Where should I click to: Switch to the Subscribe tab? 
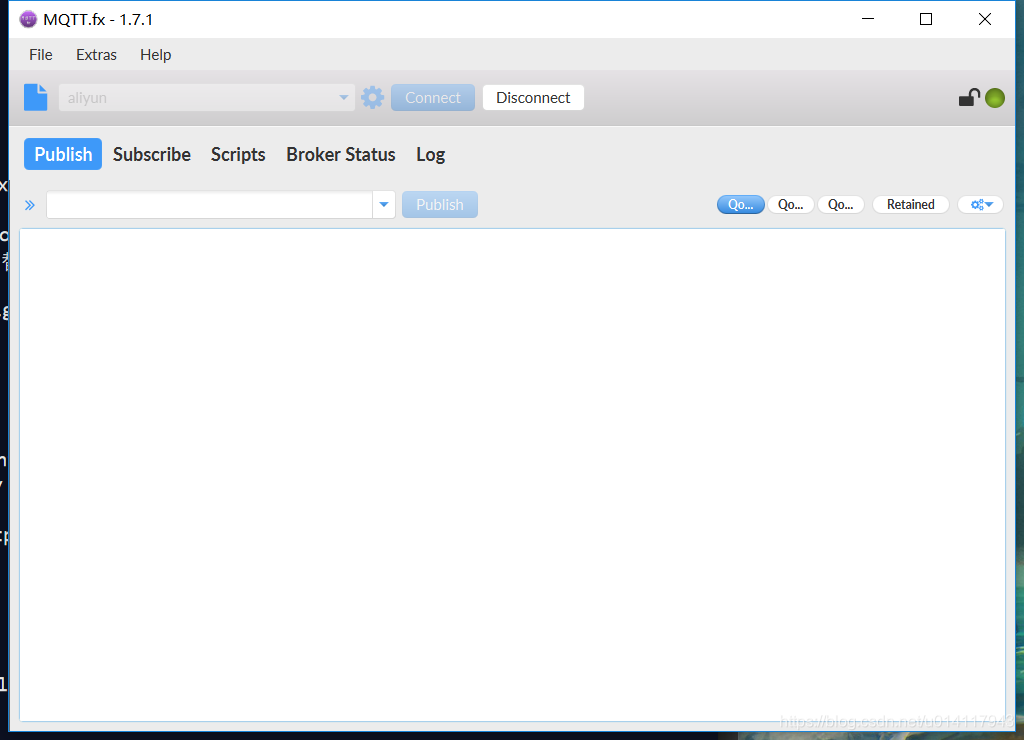coord(152,154)
